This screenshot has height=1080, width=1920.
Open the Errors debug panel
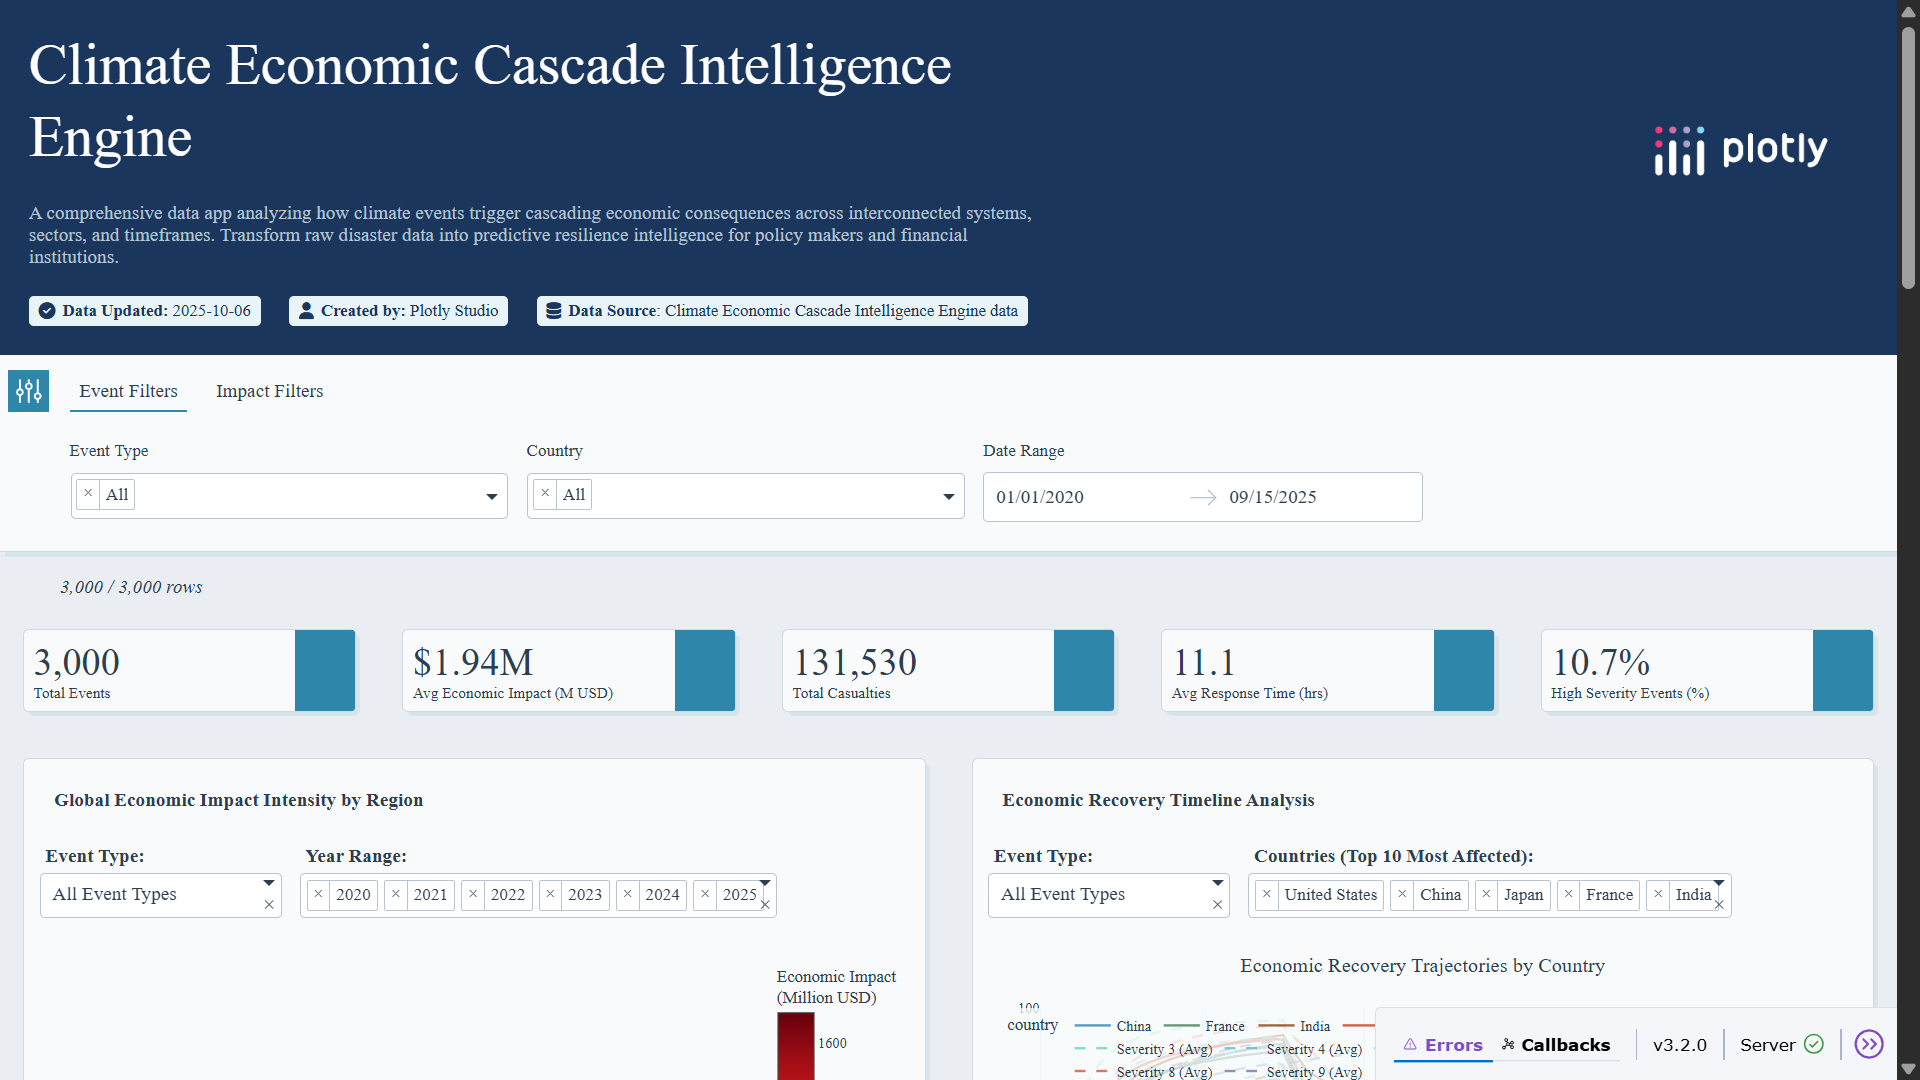pyautogui.click(x=1443, y=1045)
